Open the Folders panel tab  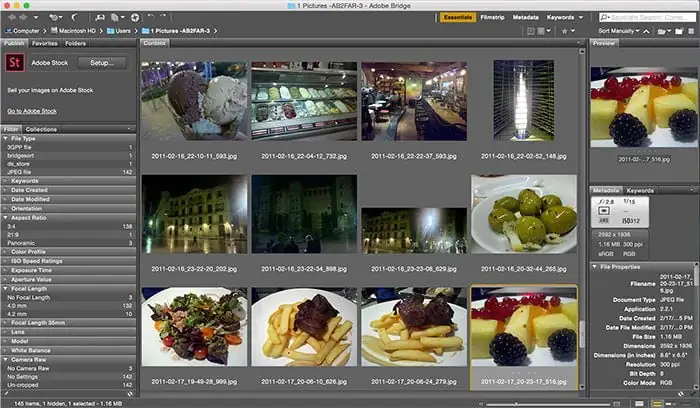[x=75, y=44]
